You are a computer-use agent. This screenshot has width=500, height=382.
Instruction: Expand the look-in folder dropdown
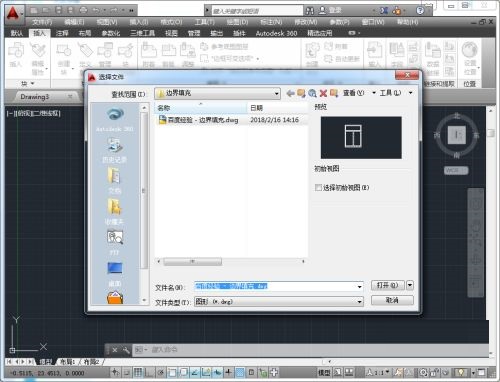(x=276, y=94)
